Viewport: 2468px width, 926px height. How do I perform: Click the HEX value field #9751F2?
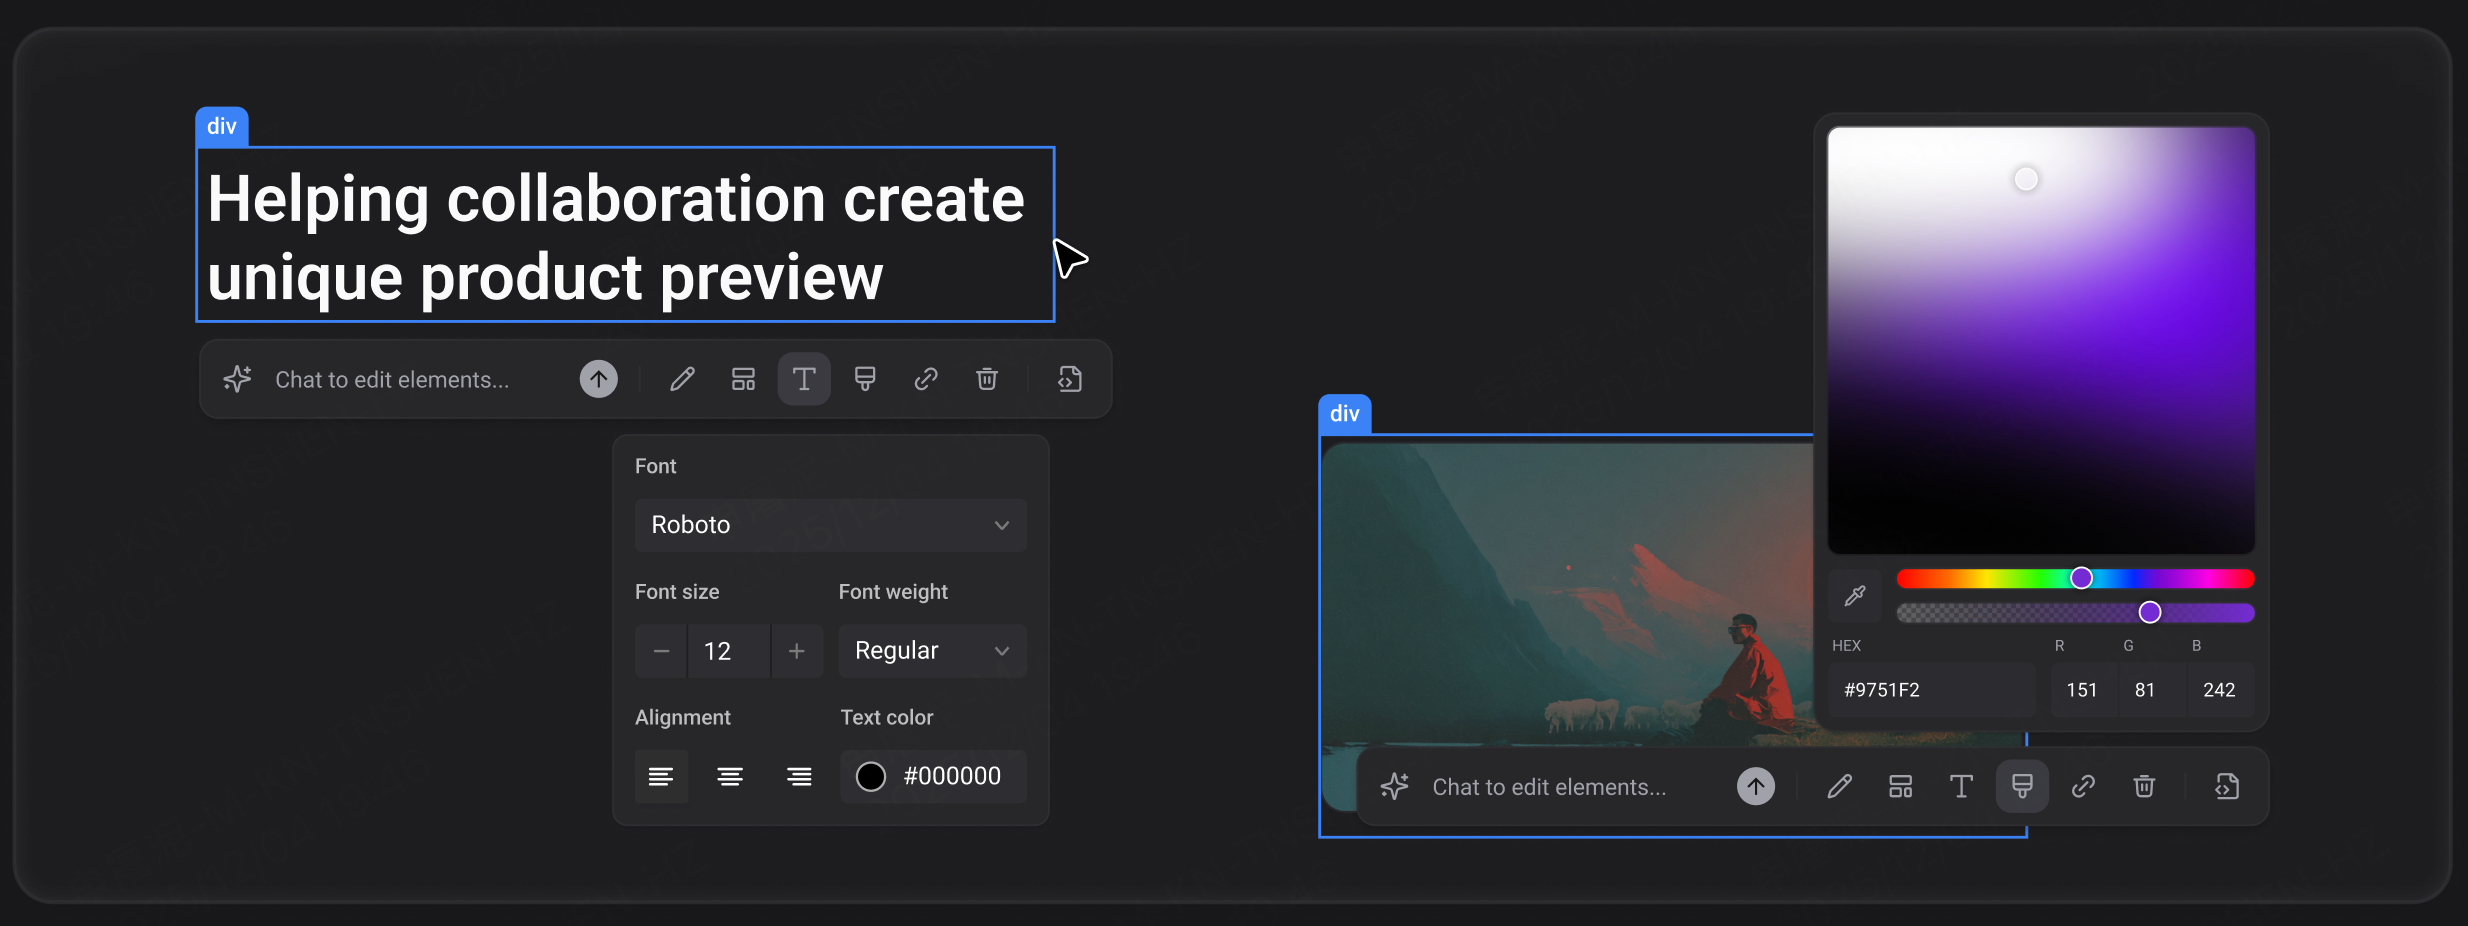1932,690
